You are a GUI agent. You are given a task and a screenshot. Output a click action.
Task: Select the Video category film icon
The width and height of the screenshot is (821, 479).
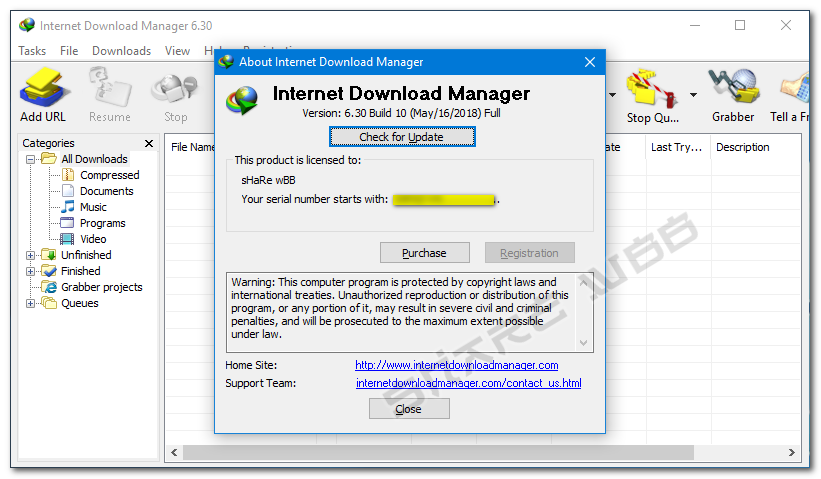click(67, 239)
